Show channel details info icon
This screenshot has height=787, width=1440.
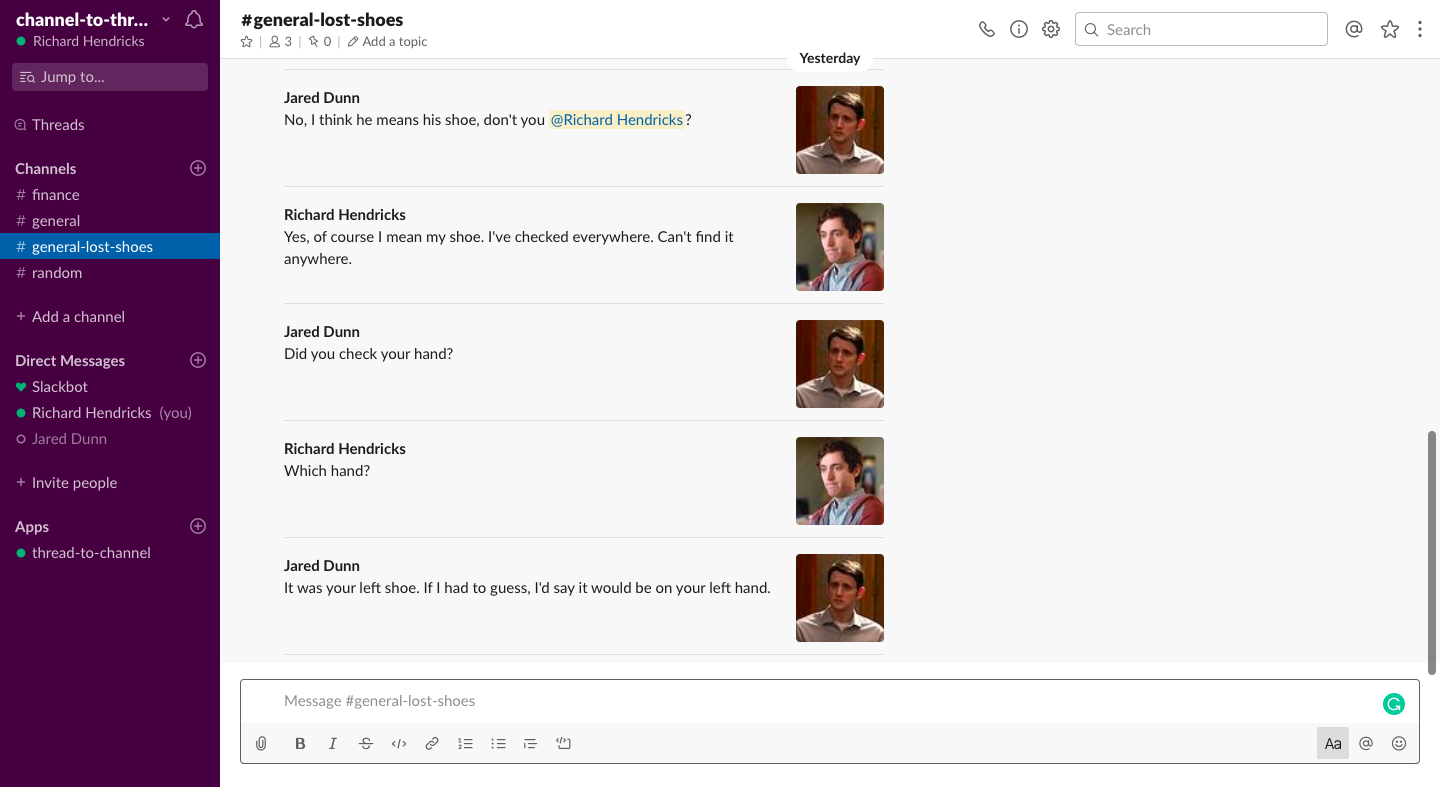tap(1019, 29)
